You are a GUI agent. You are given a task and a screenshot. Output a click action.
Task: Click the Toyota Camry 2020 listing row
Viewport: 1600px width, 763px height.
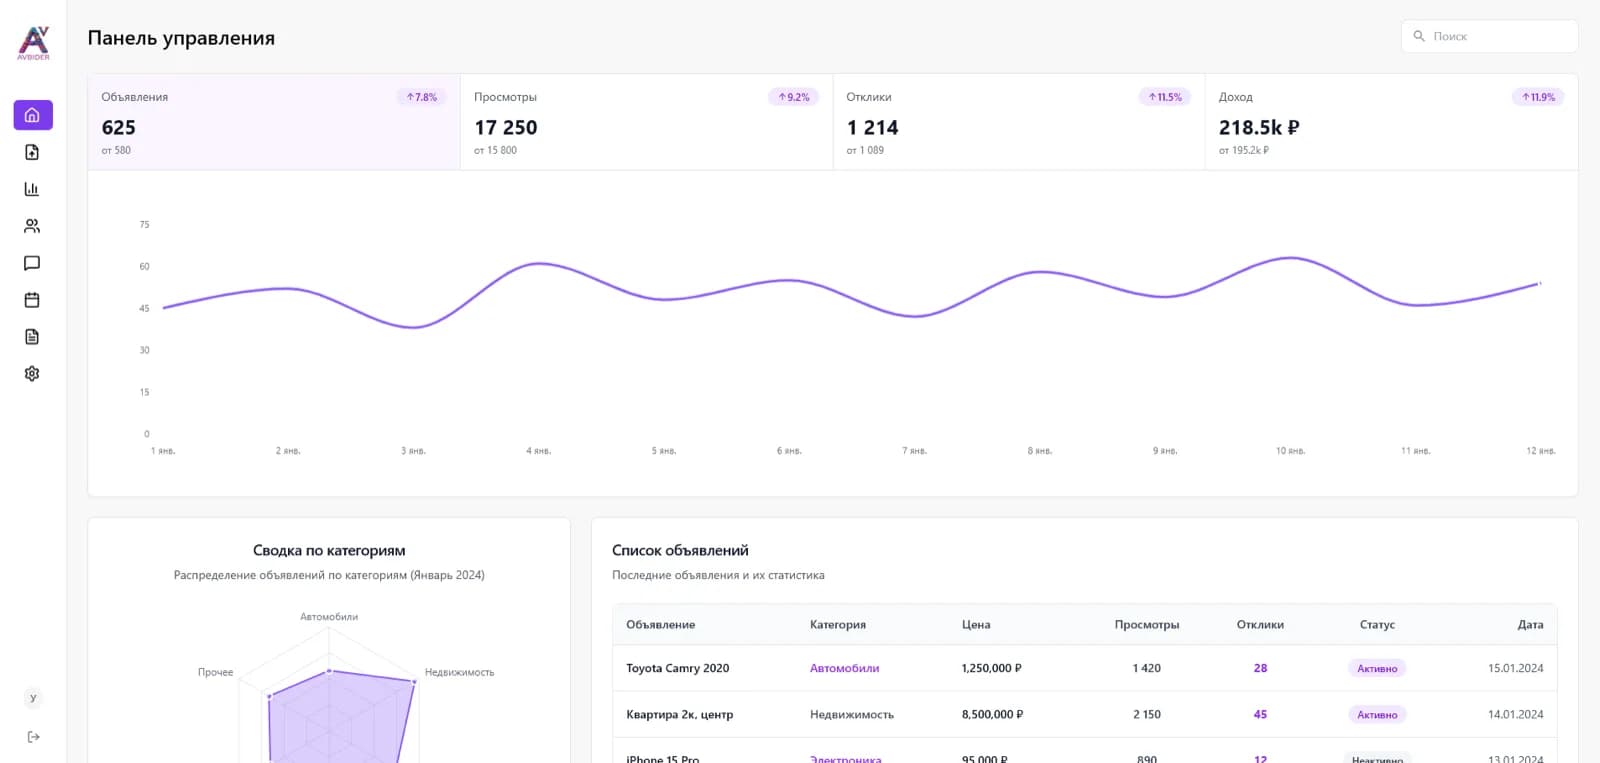tap(1084, 668)
